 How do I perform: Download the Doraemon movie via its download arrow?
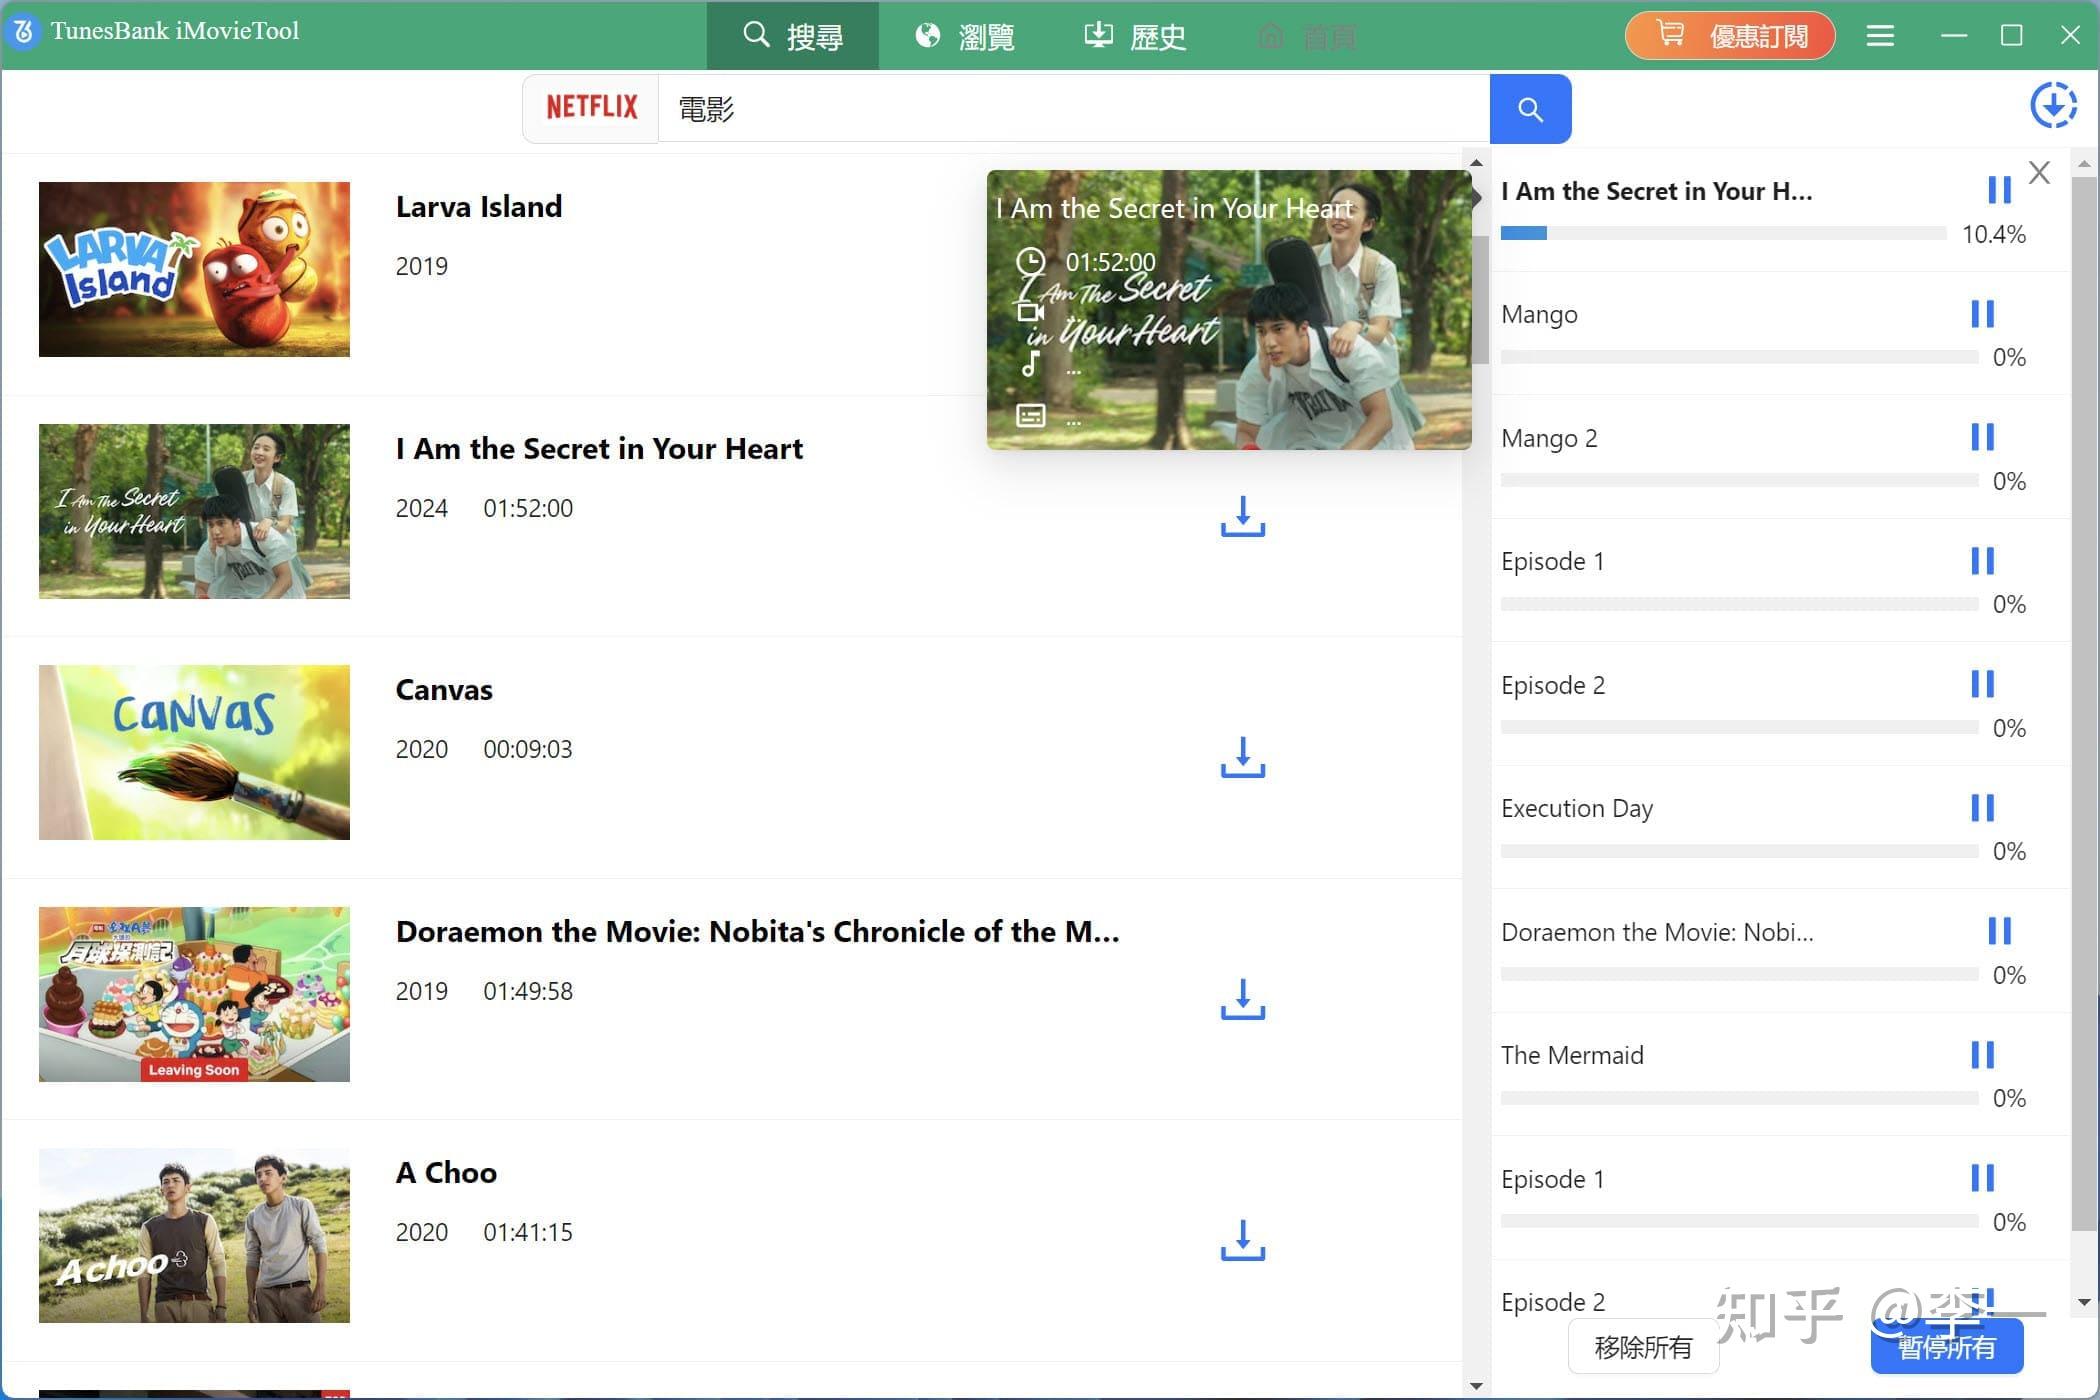pos(1242,1000)
